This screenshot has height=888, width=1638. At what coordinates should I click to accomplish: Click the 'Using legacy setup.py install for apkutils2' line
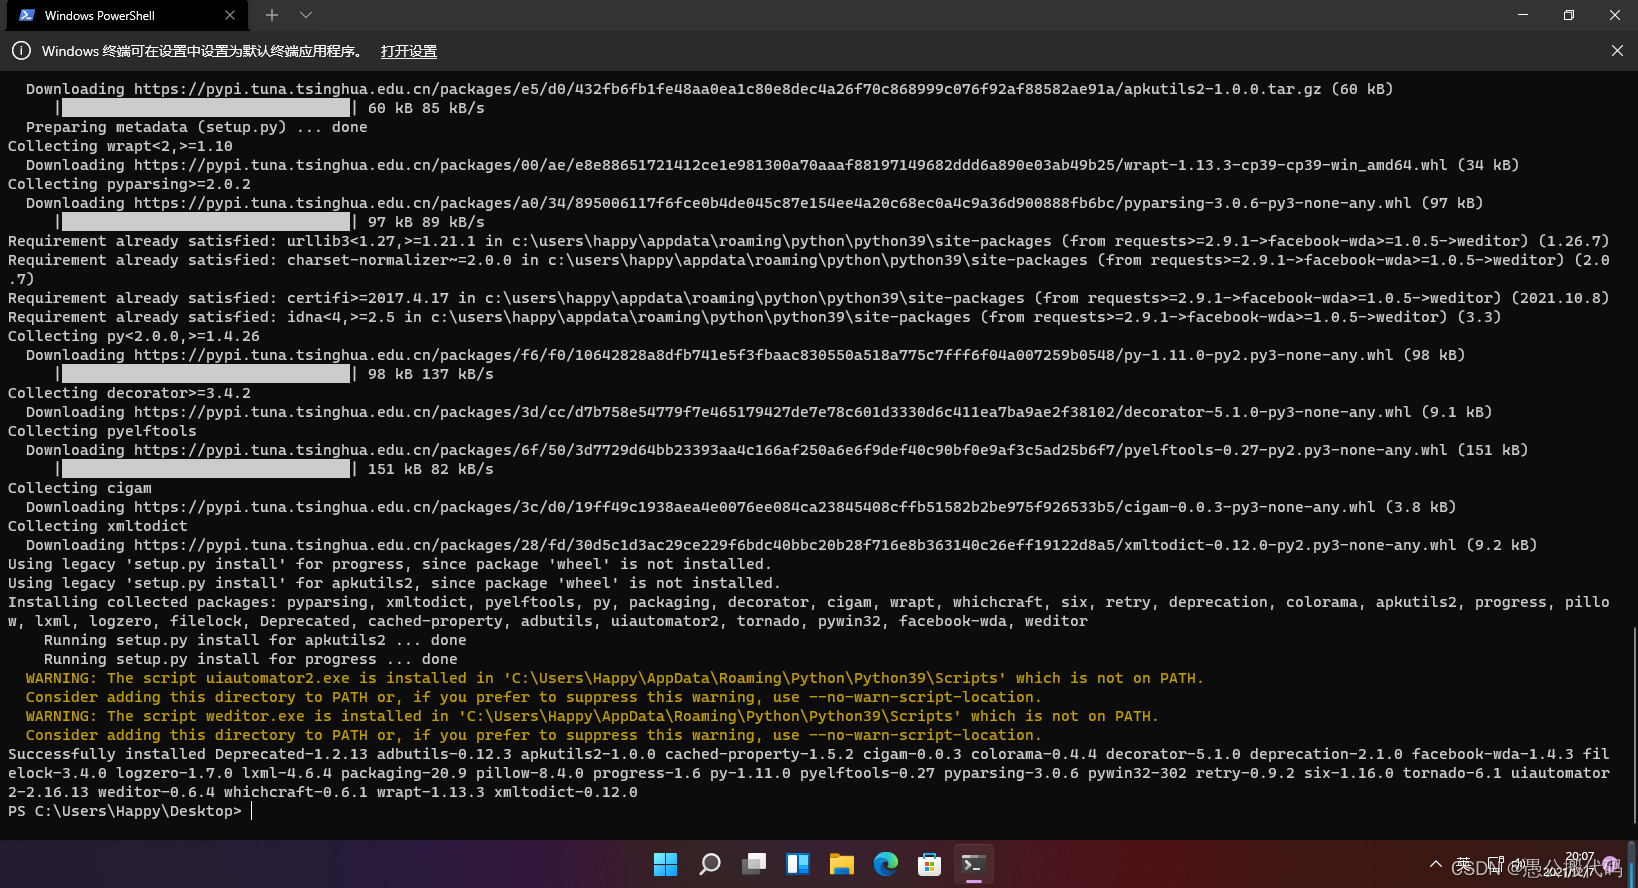pyautogui.click(x=394, y=583)
